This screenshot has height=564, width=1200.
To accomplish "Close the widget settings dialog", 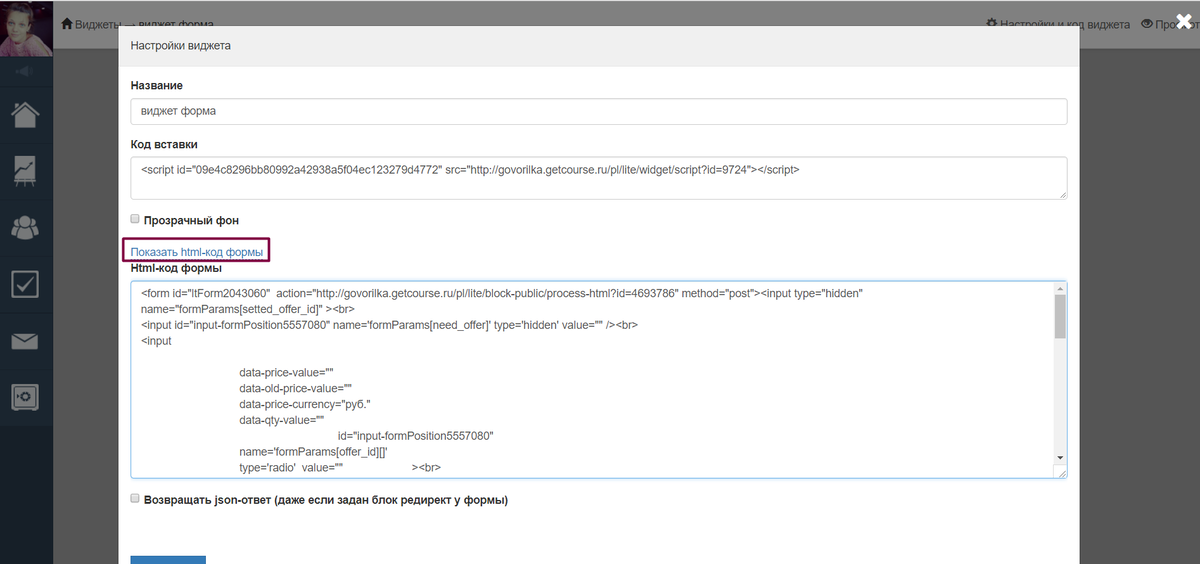I will point(1185,19).
